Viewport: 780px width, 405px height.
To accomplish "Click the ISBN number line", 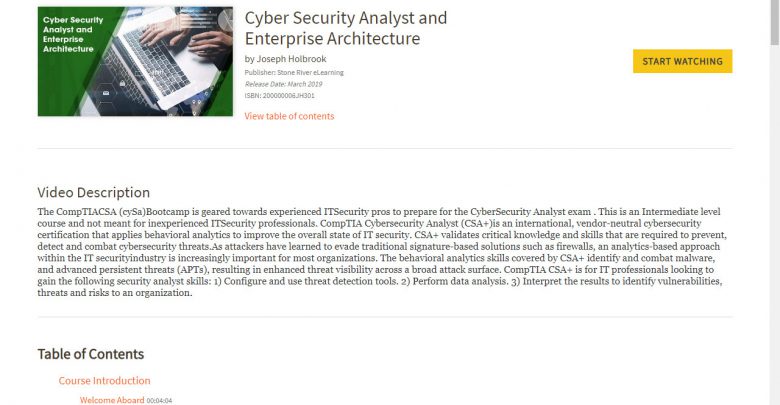I will [x=280, y=96].
